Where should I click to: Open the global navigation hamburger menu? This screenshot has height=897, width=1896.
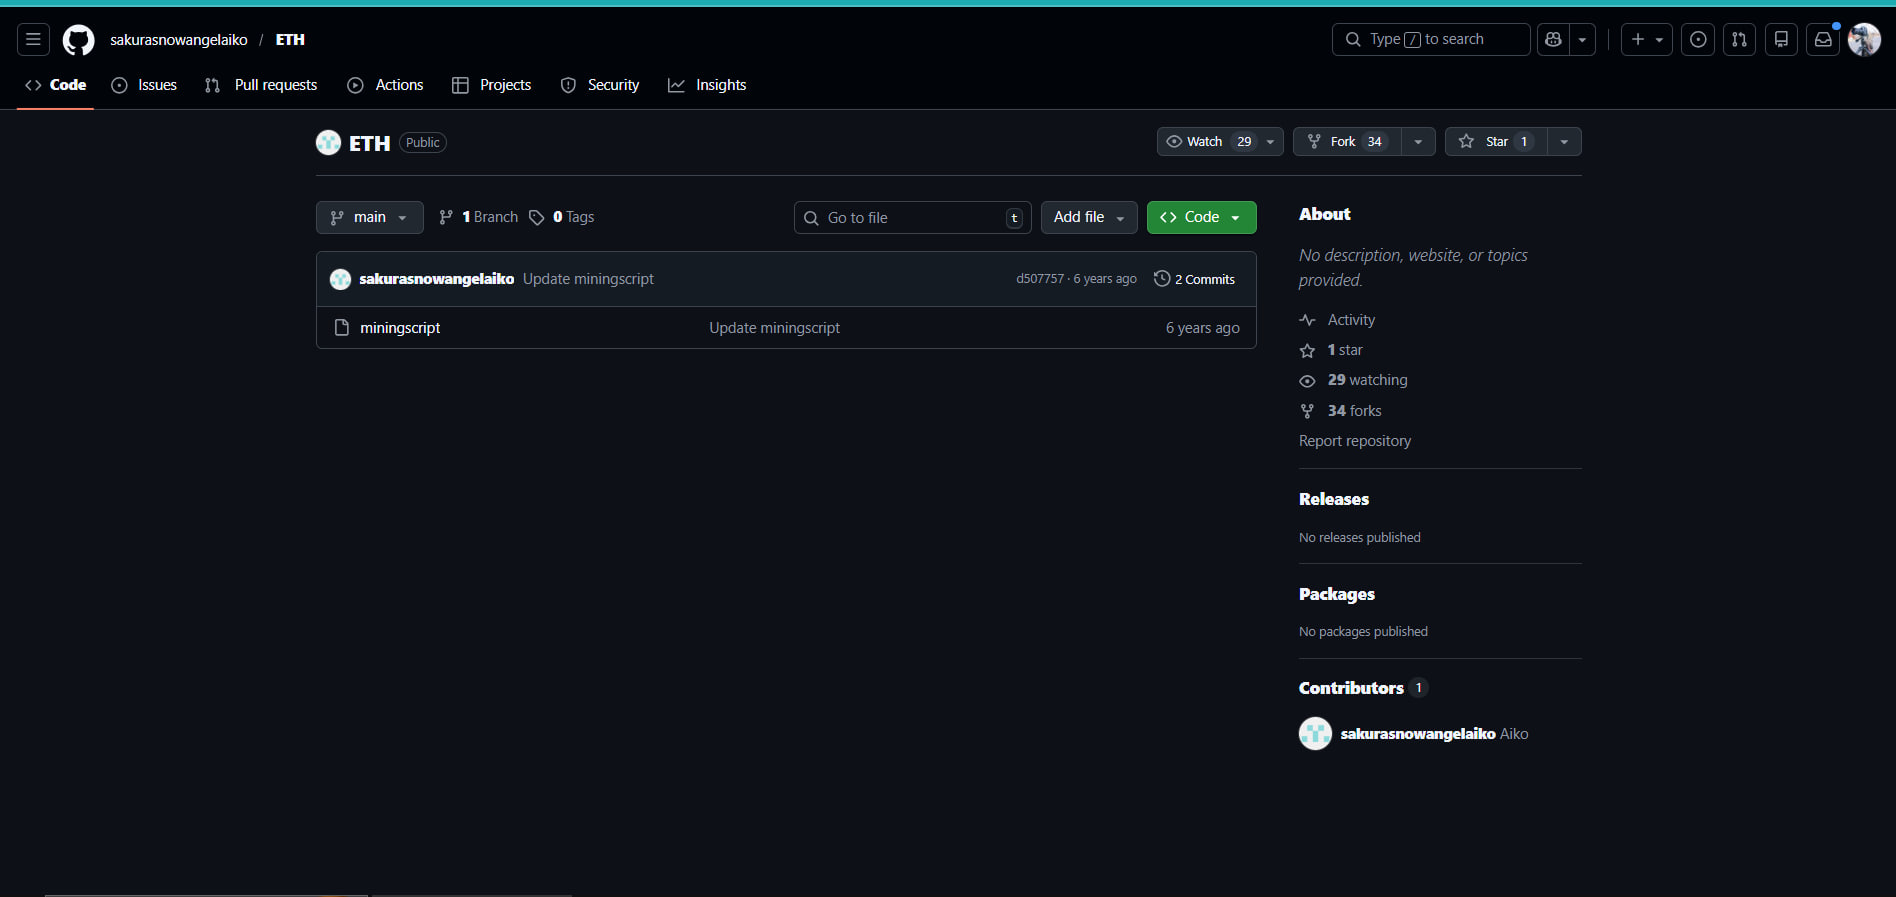tap(33, 40)
